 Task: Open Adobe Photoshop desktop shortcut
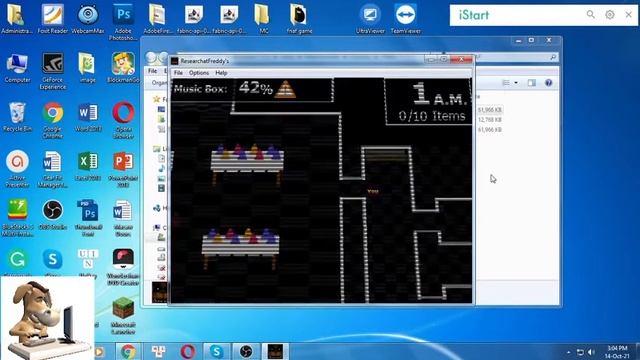coord(123,22)
